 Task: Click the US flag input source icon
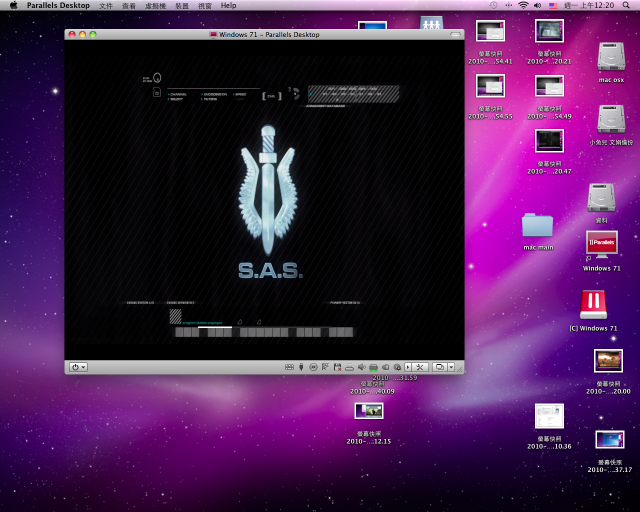coord(553,6)
